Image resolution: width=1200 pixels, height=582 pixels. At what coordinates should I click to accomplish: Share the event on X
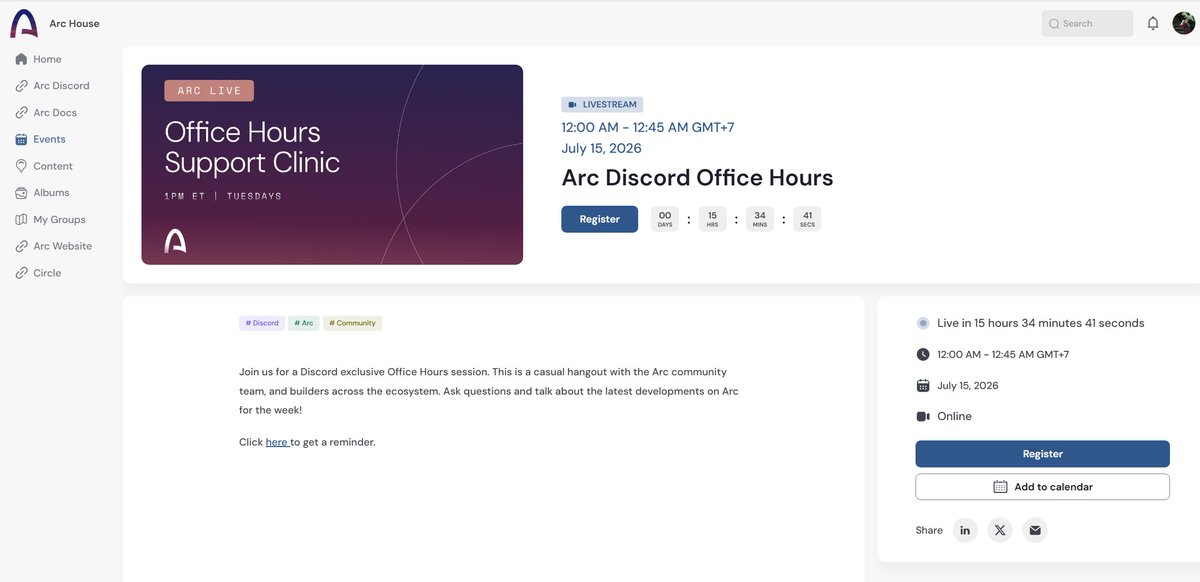1000,530
